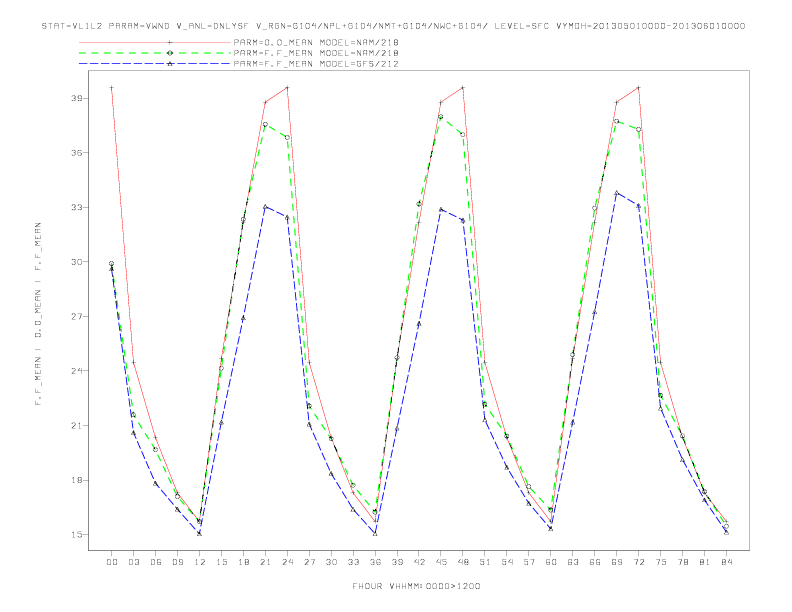Click x-axis hour label 57

click(529, 562)
